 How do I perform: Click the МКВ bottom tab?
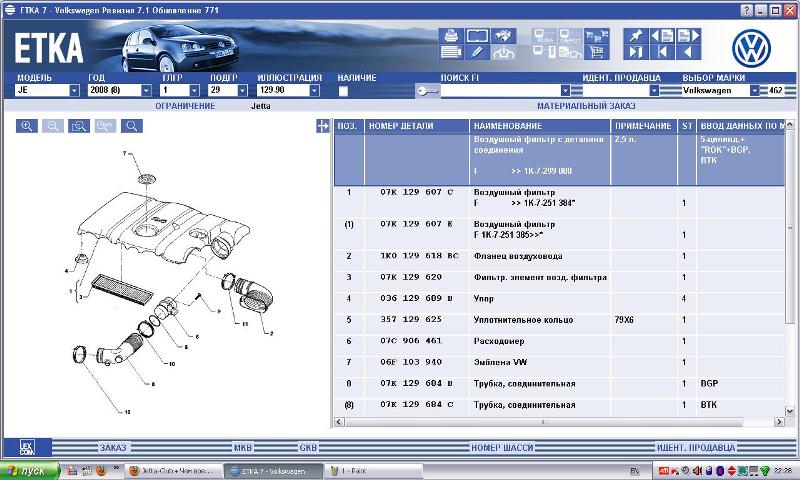(x=243, y=448)
